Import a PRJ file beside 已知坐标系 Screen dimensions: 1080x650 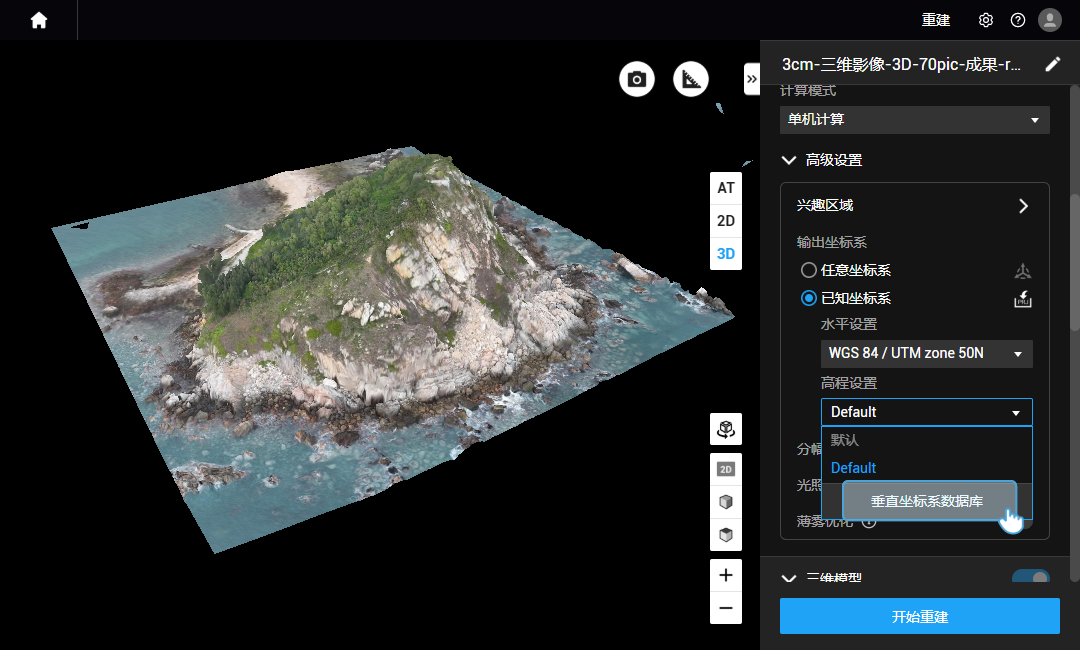click(1023, 299)
